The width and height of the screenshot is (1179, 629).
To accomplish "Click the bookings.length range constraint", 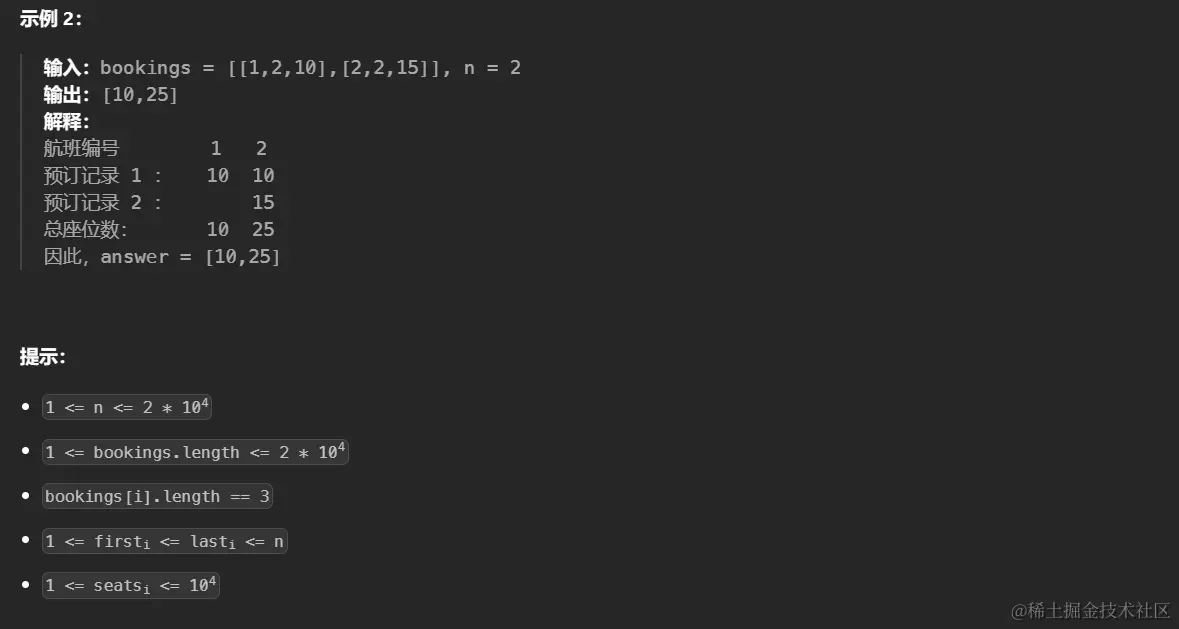I will 195,452.
